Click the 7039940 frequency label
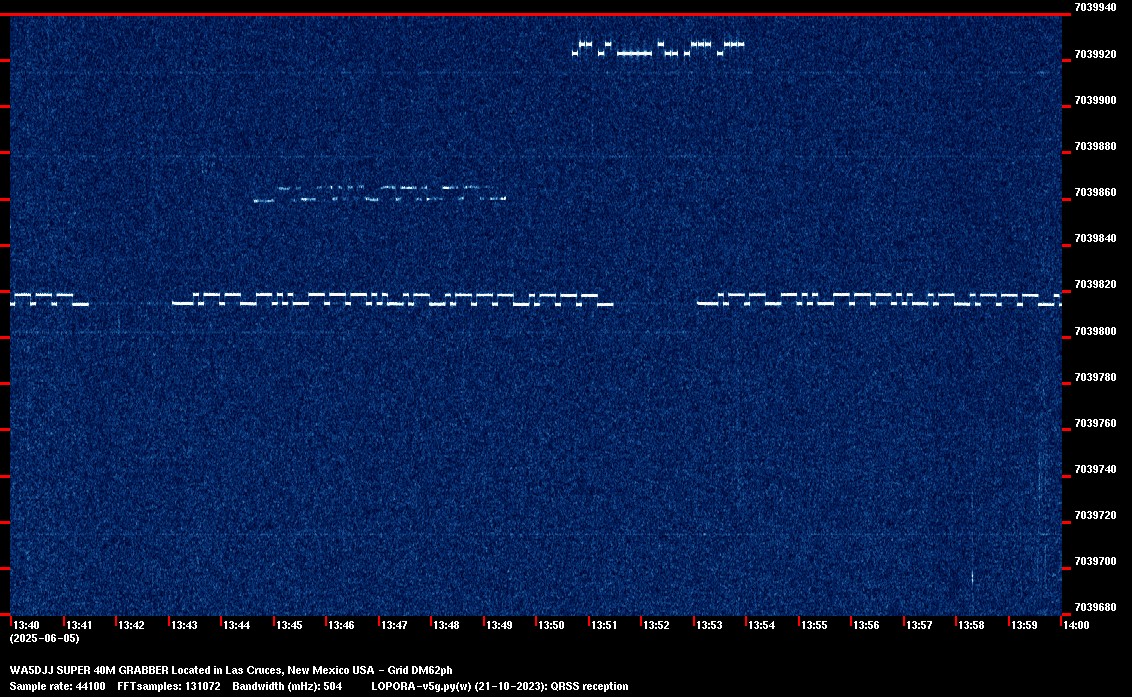The height and width of the screenshot is (697, 1132). (x=1095, y=7)
